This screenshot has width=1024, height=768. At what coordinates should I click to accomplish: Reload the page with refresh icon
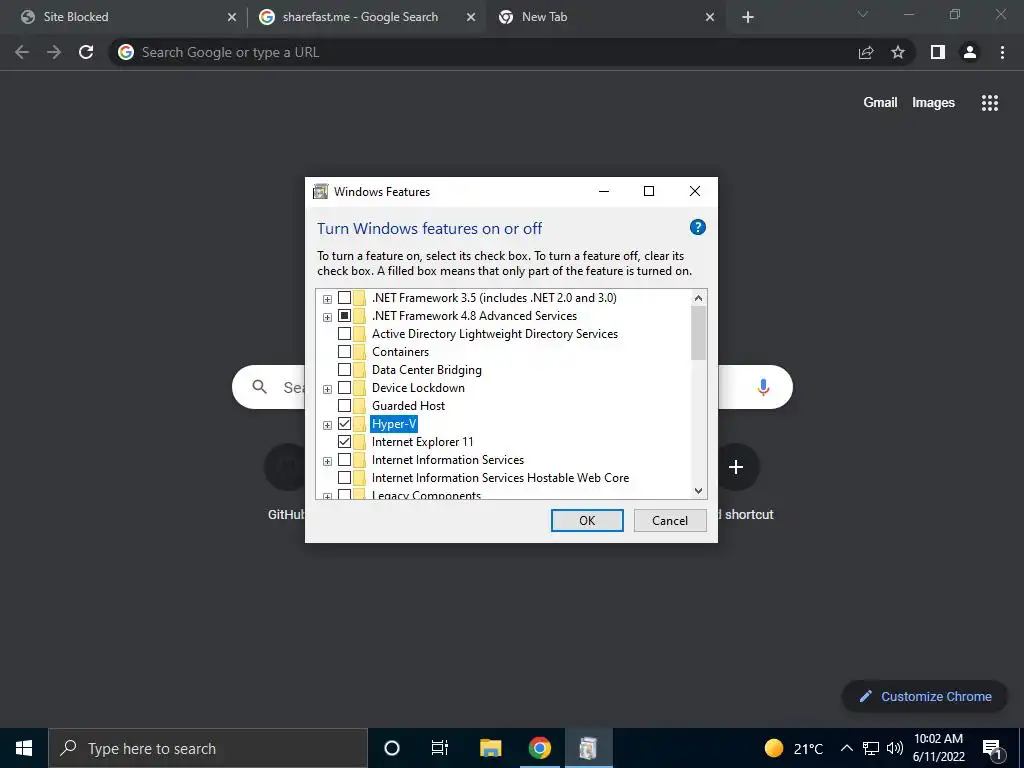86,52
